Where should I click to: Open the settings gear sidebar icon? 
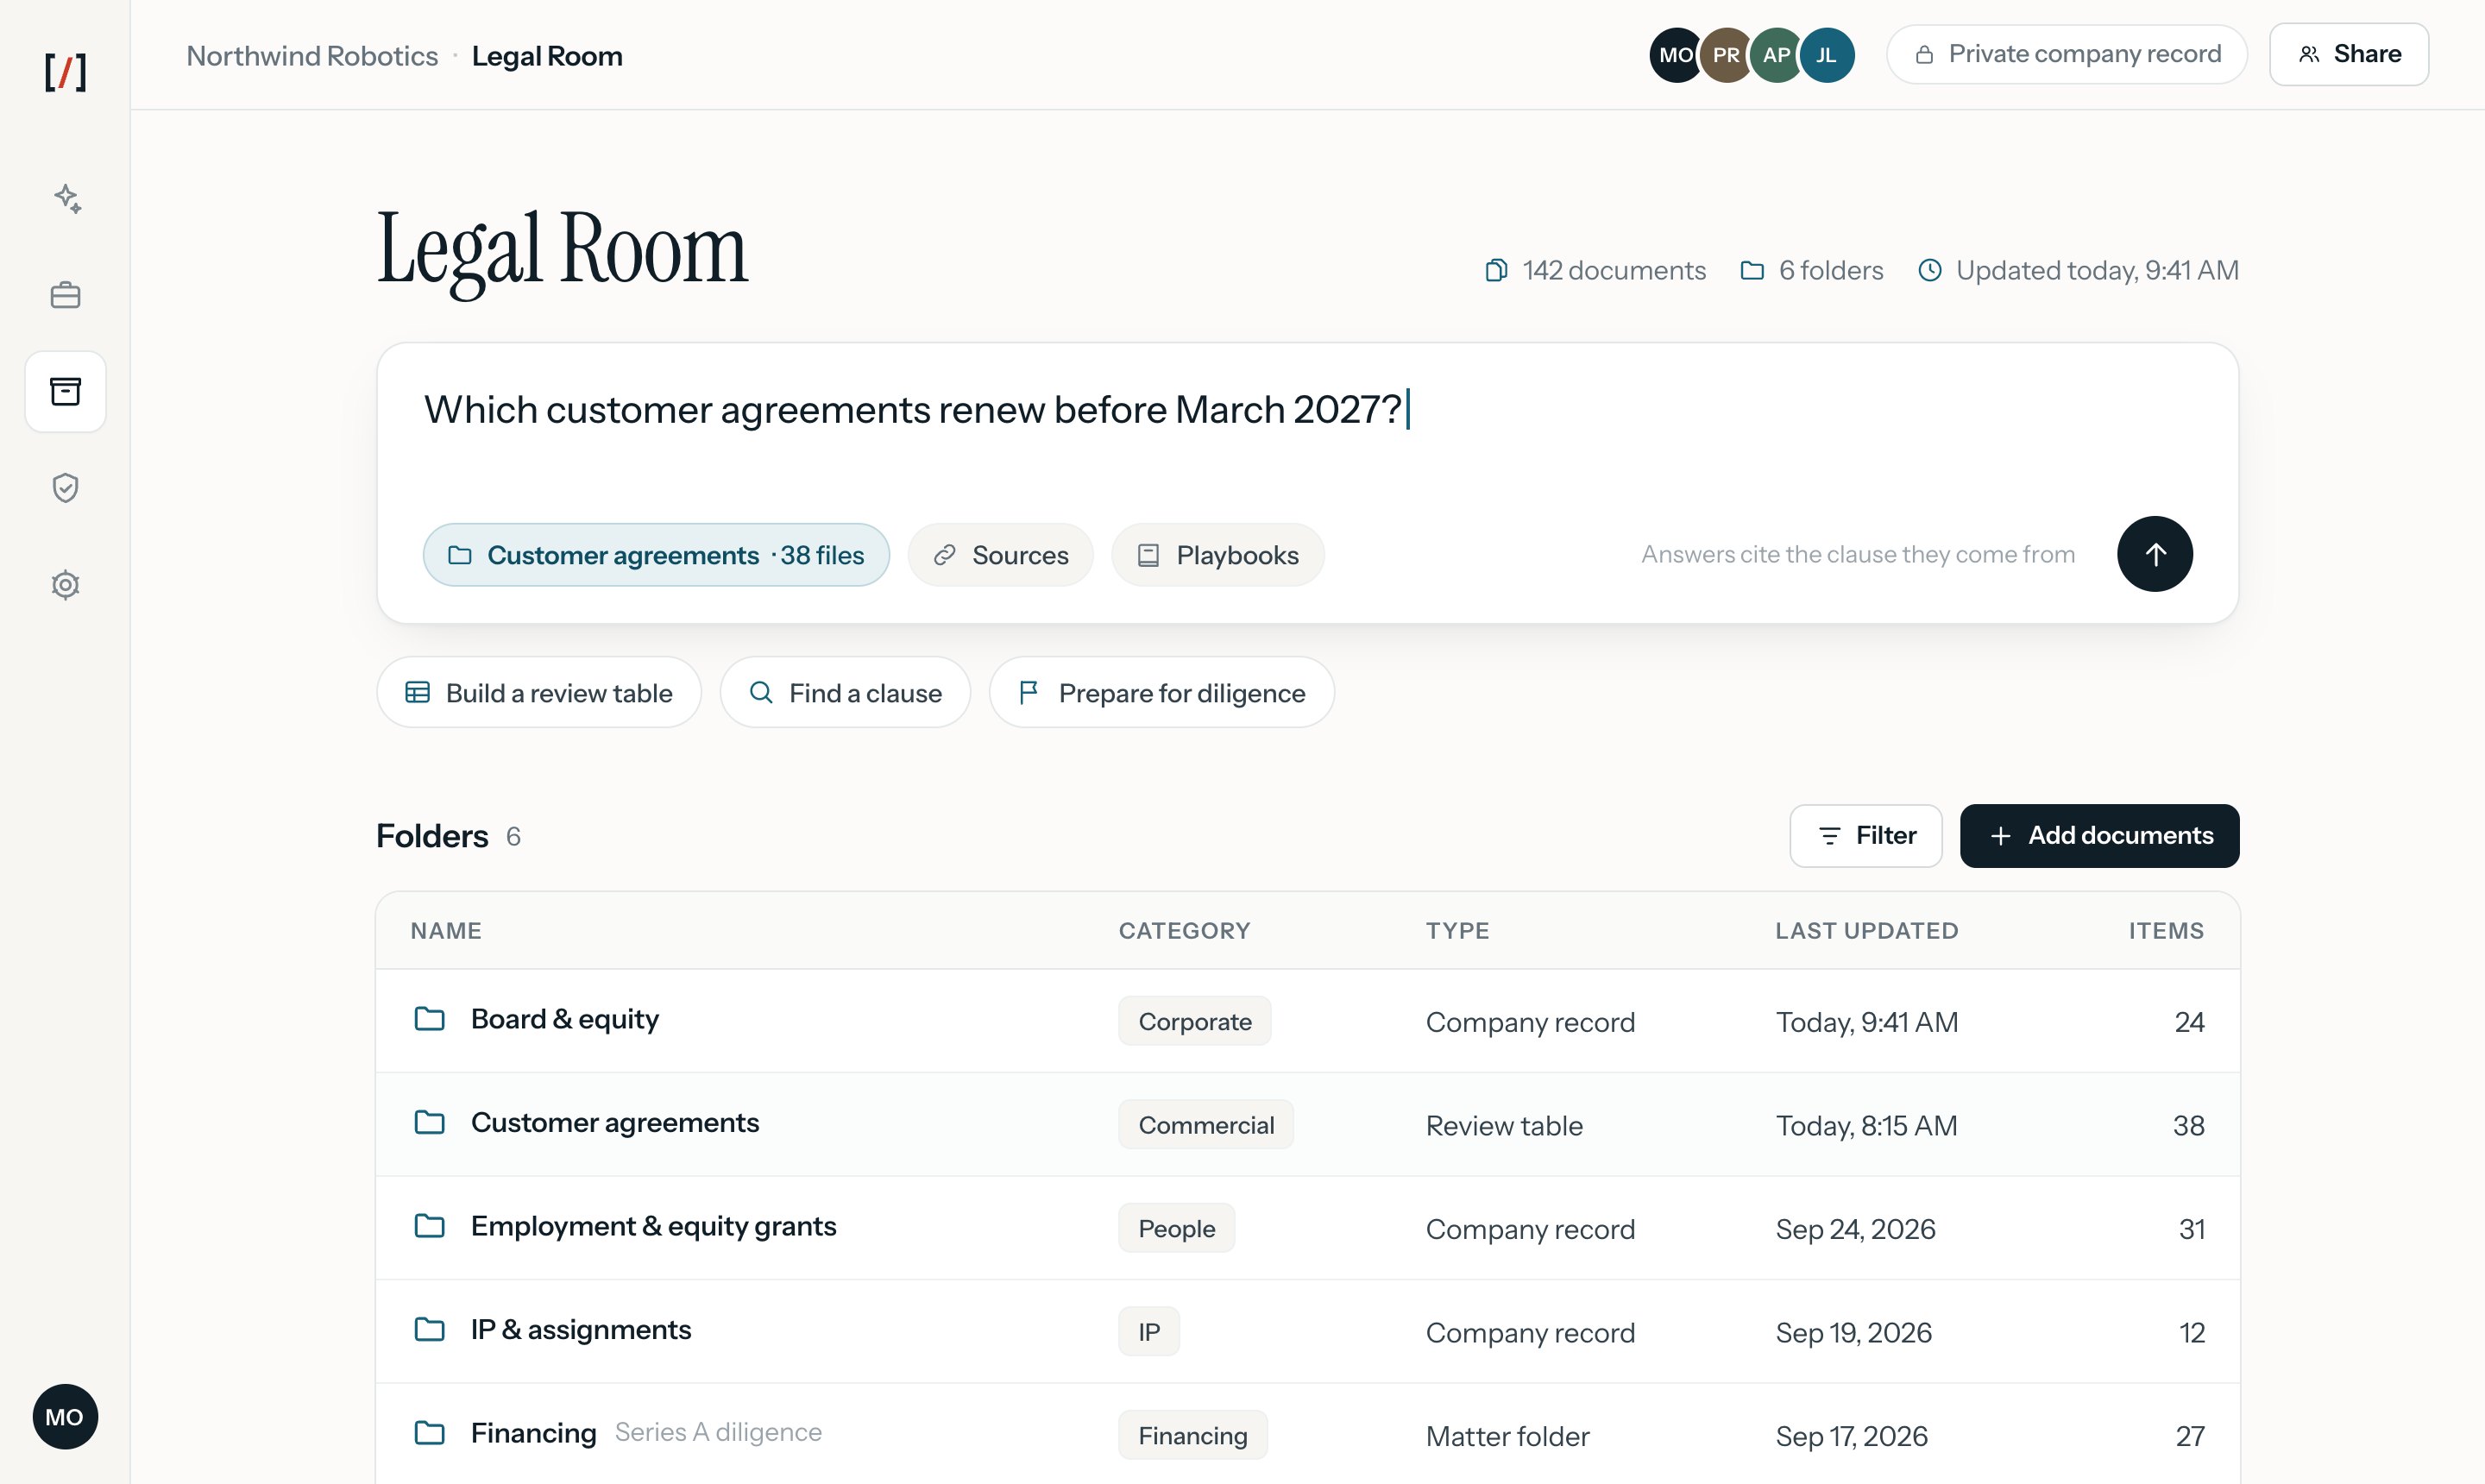click(65, 585)
